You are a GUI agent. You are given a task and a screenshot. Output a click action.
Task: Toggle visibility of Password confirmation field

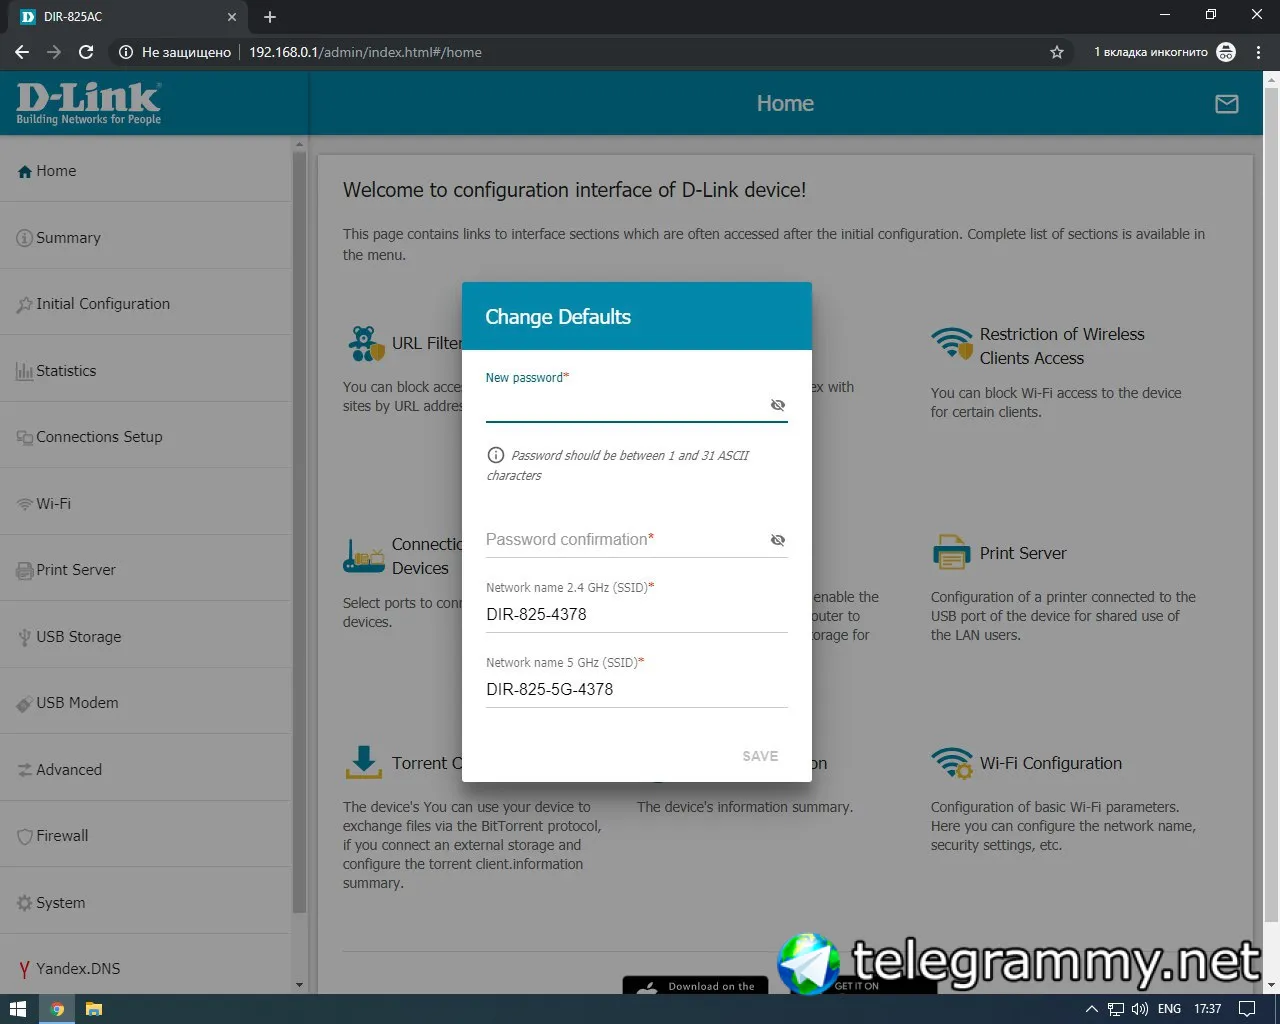tap(778, 540)
